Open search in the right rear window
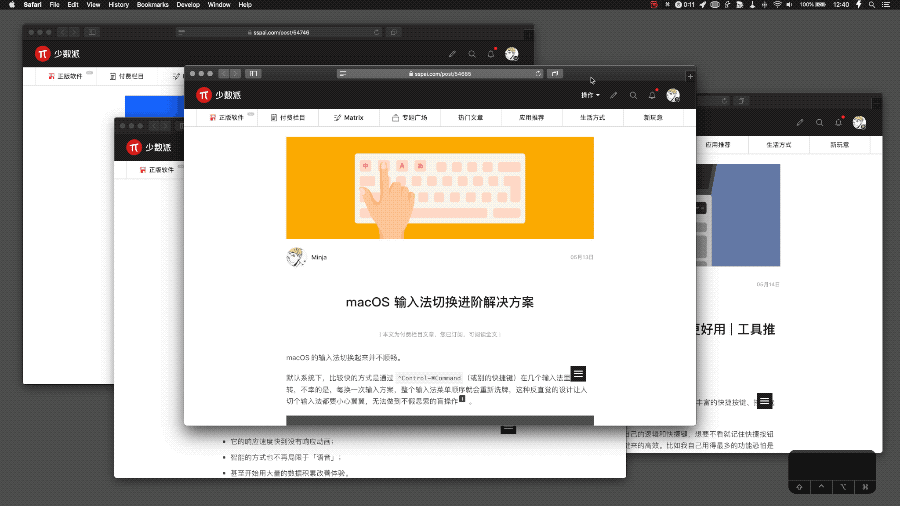Screen dimensions: 900x506 click(819, 122)
